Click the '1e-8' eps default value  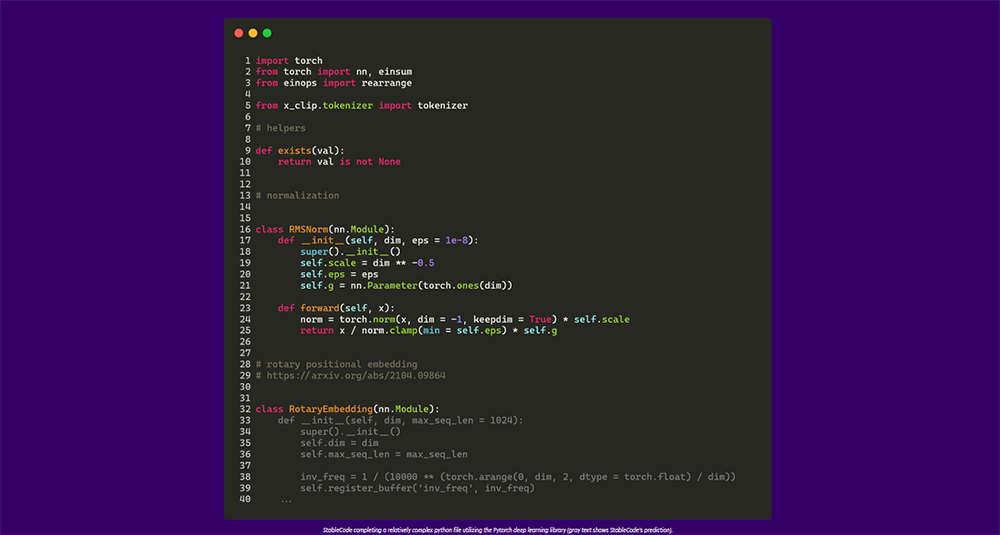tap(456, 240)
